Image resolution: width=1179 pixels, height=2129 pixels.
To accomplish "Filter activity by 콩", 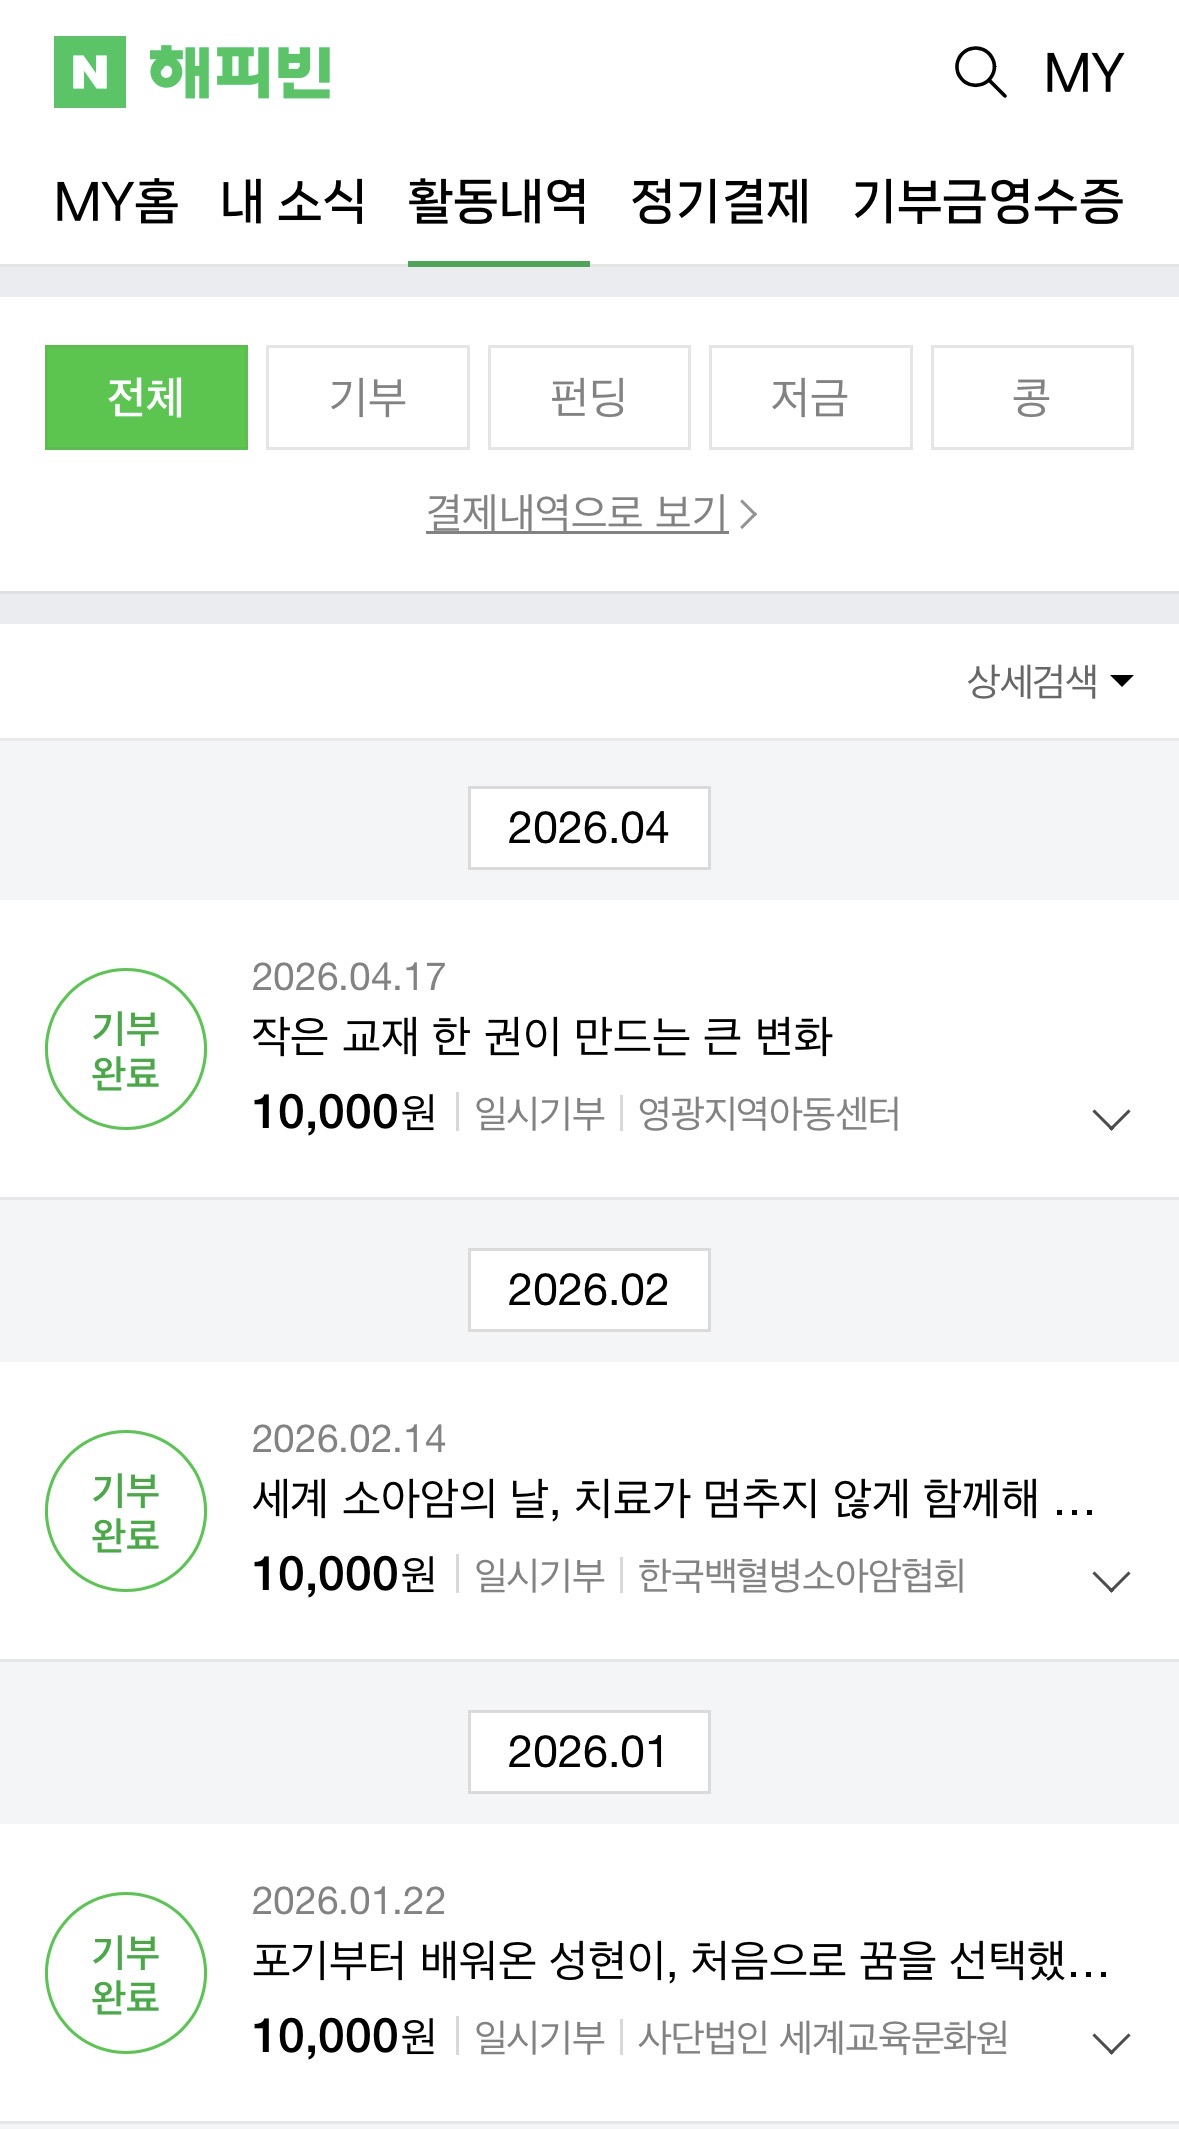I will pyautogui.click(x=1032, y=397).
